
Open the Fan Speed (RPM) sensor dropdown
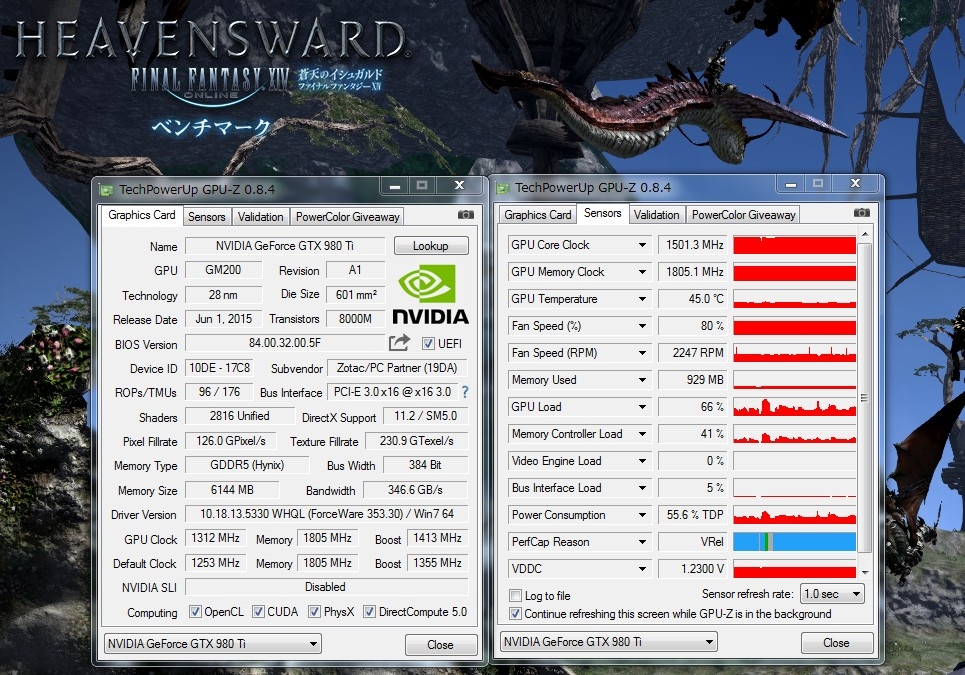[642, 353]
